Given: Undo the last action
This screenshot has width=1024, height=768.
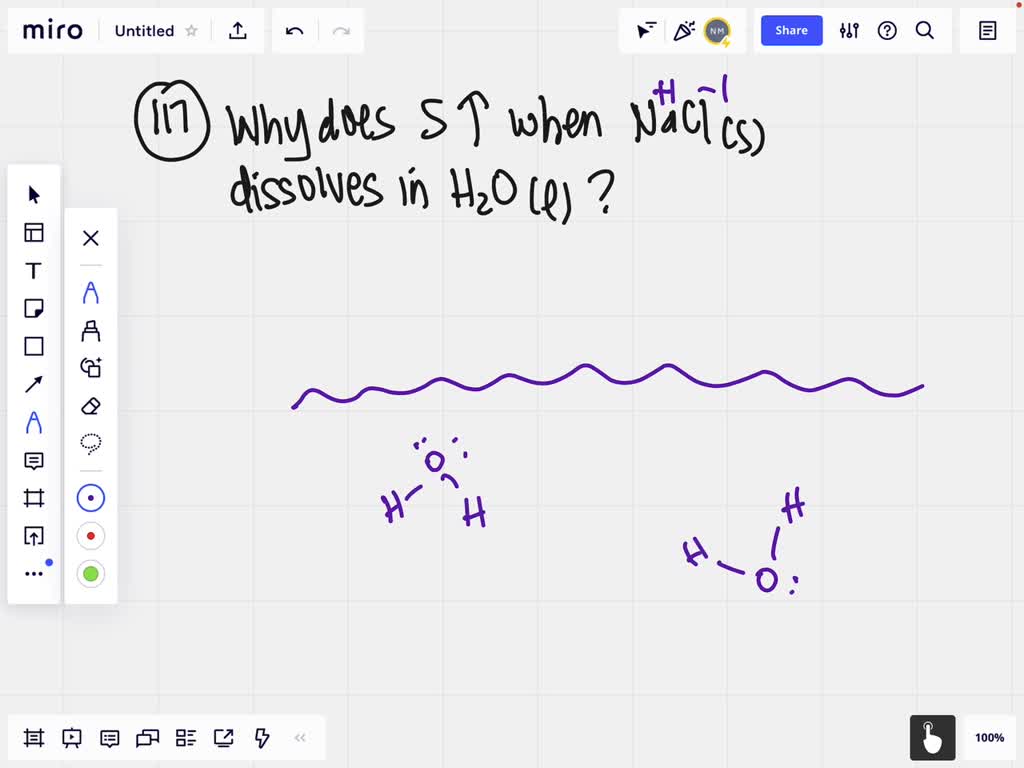Looking at the screenshot, I should 294,31.
